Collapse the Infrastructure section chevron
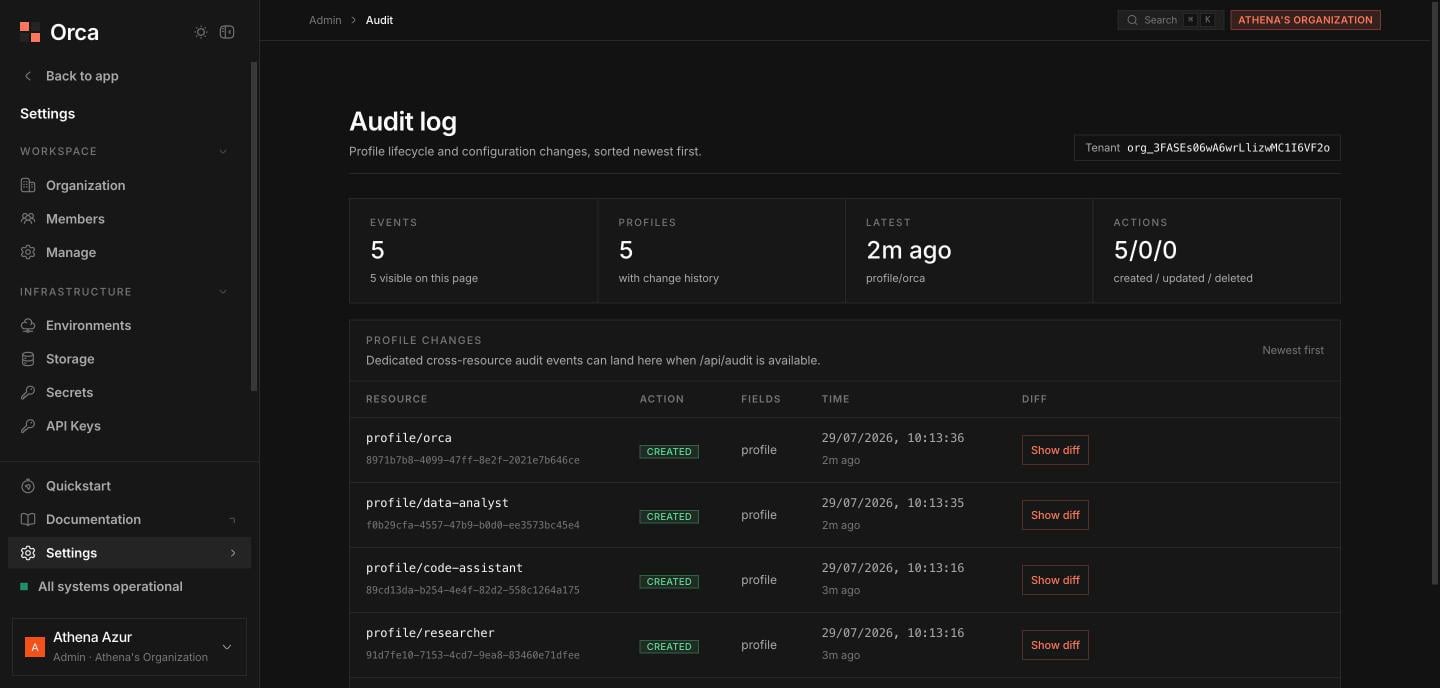 click(223, 292)
